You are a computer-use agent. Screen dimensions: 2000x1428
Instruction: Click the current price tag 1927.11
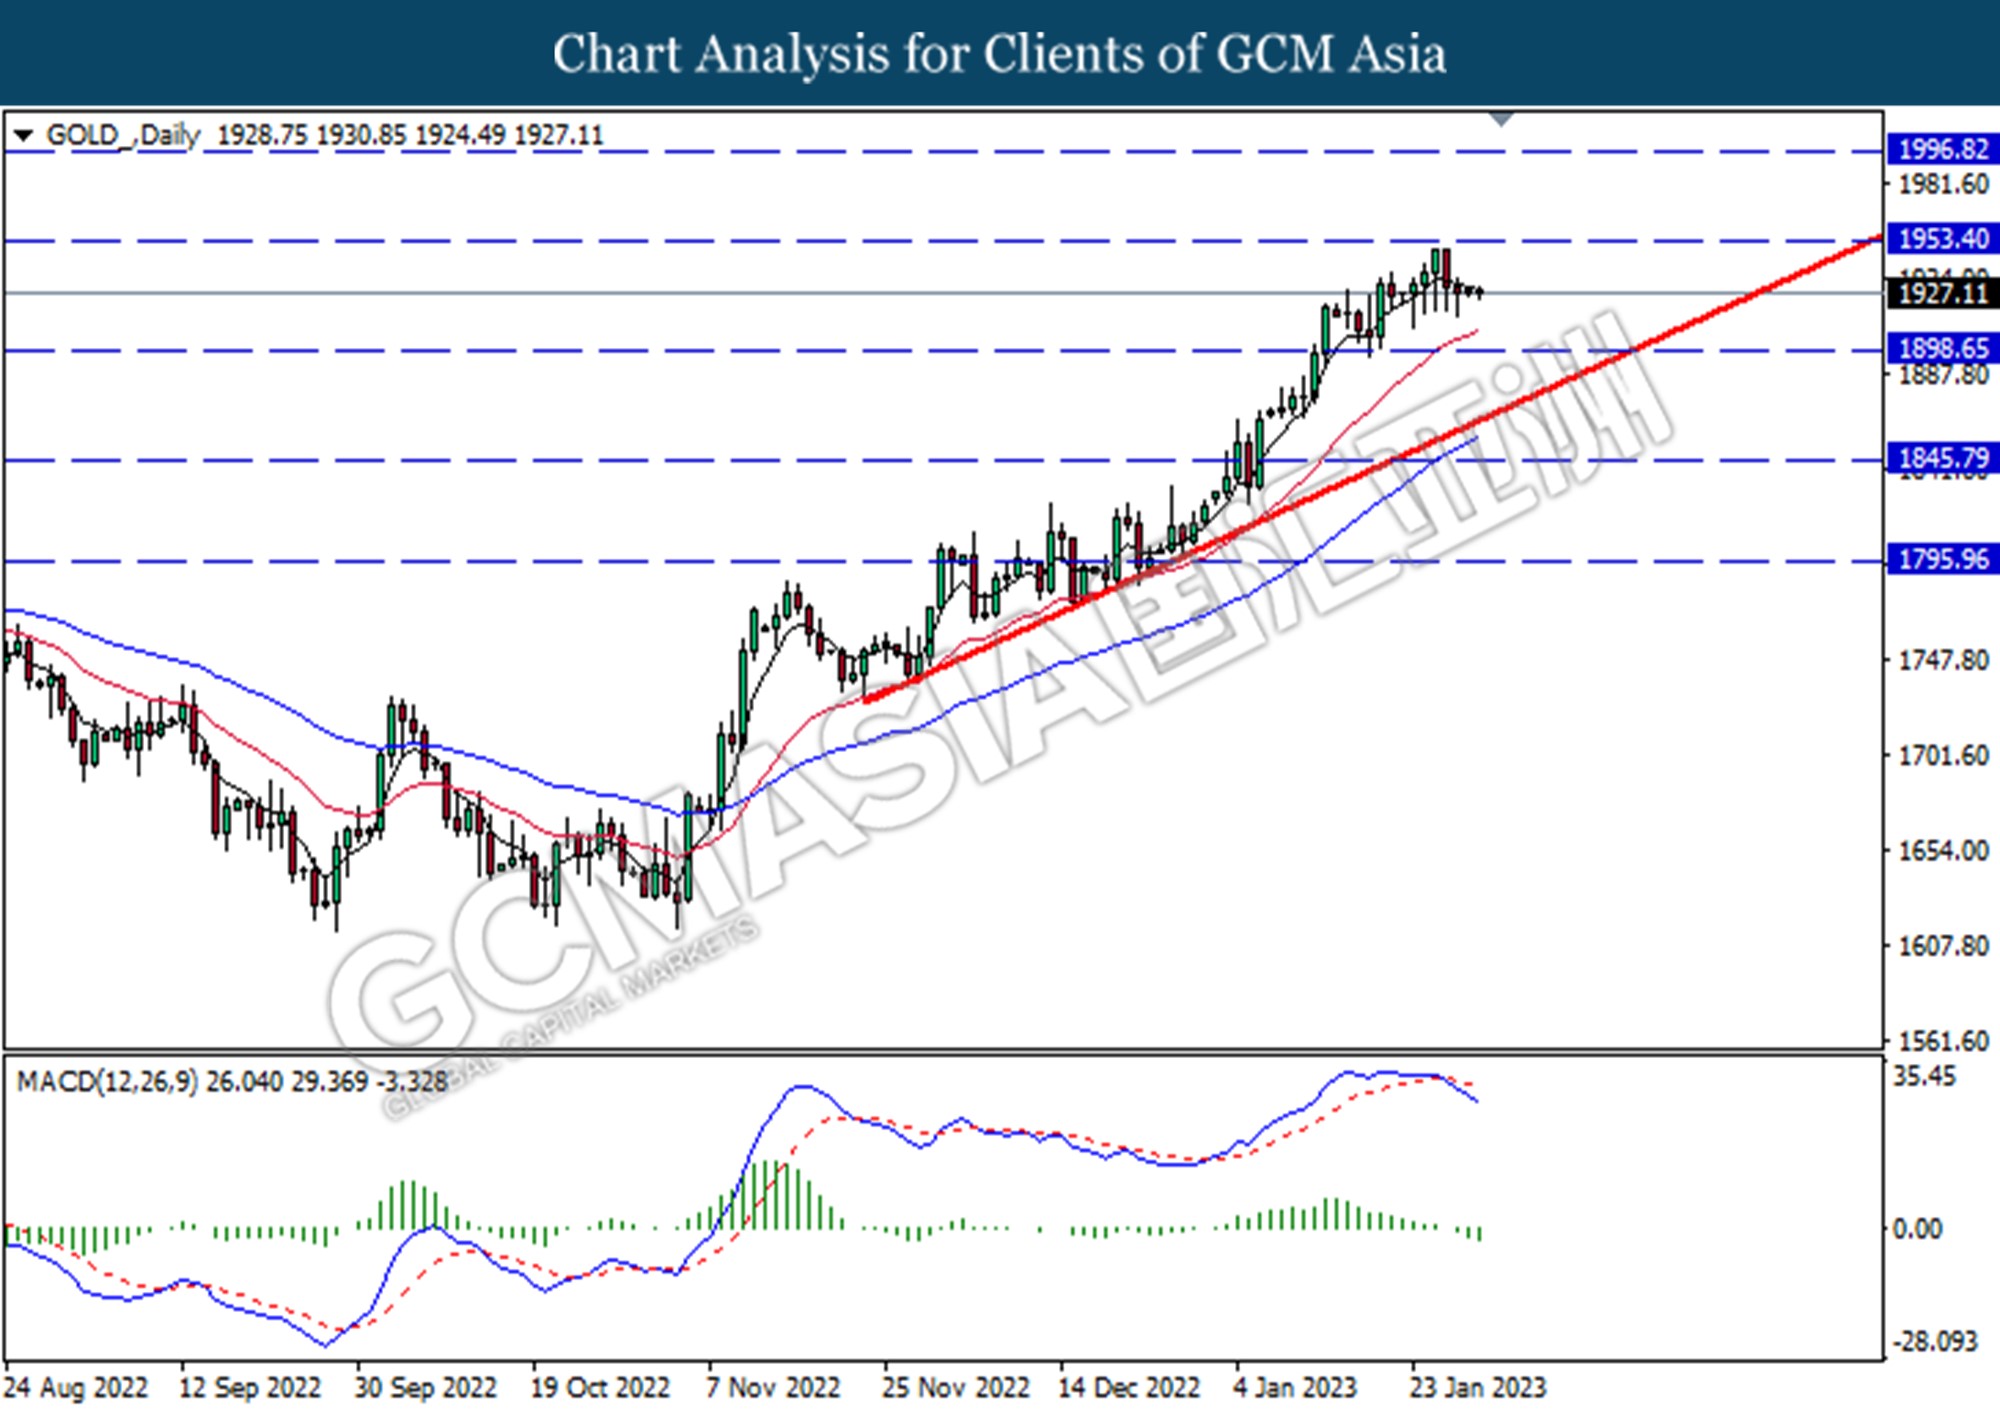pyautogui.click(x=1943, y=293)
